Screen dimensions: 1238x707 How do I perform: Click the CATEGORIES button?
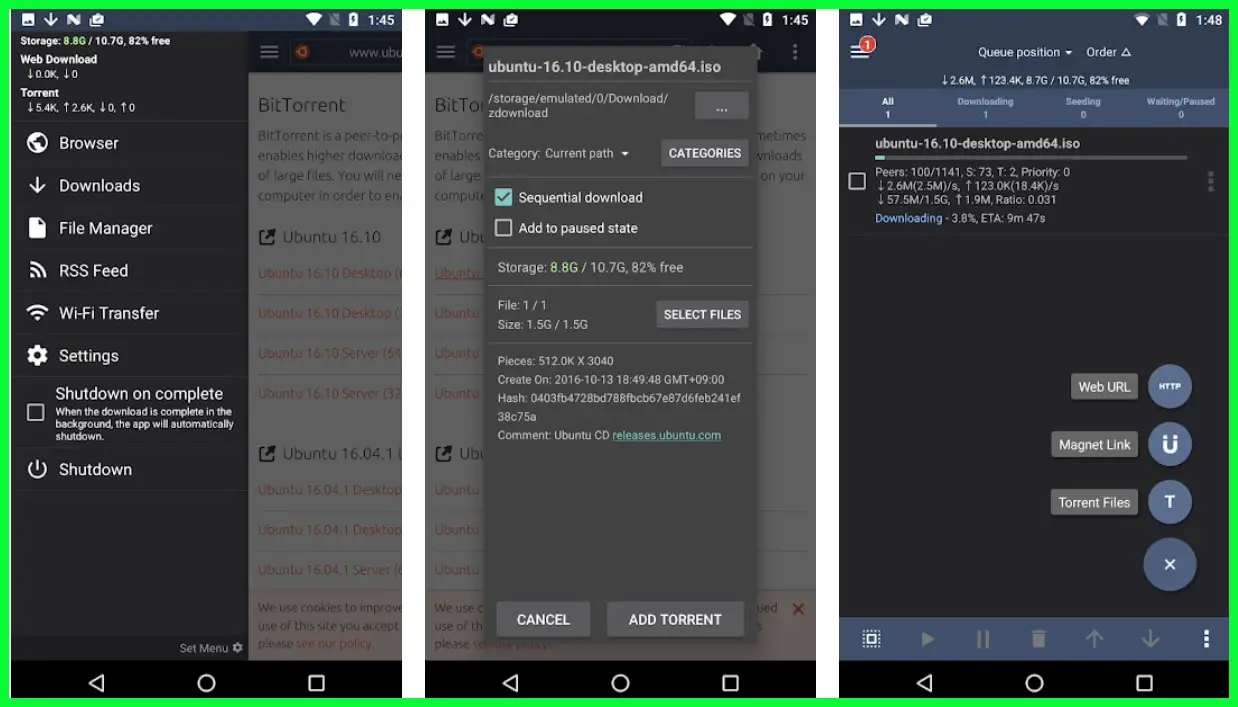click(x=705, y=153)
